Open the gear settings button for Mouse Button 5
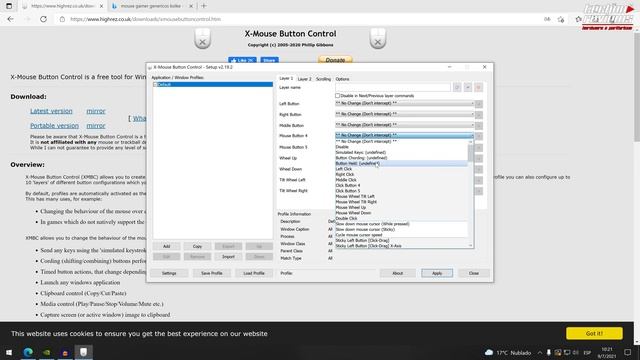Viewport: 640px width, 360px height. (x=479, y=147)
